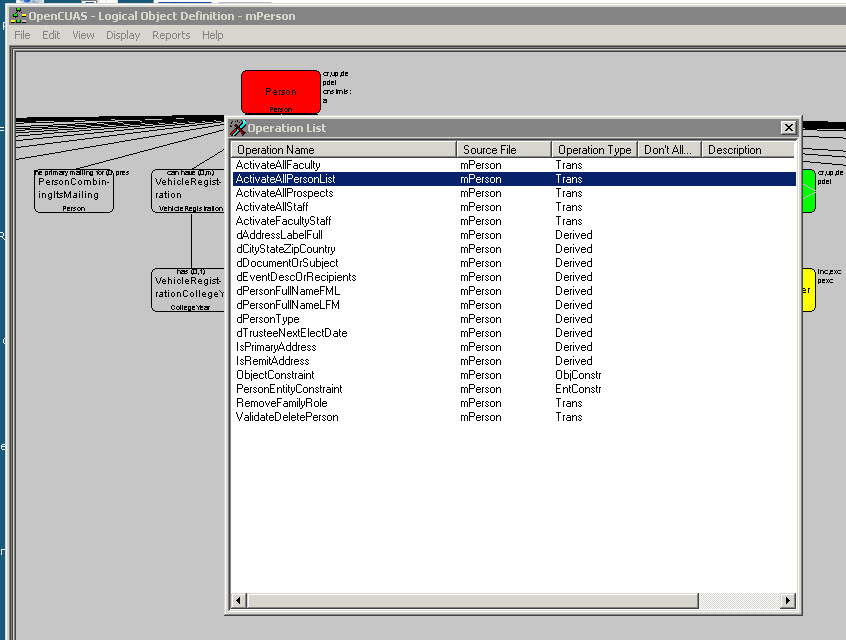846x640 pixels.
Task: Select the VehicleRegistration entity box
Action: click(x=188, y=190)
